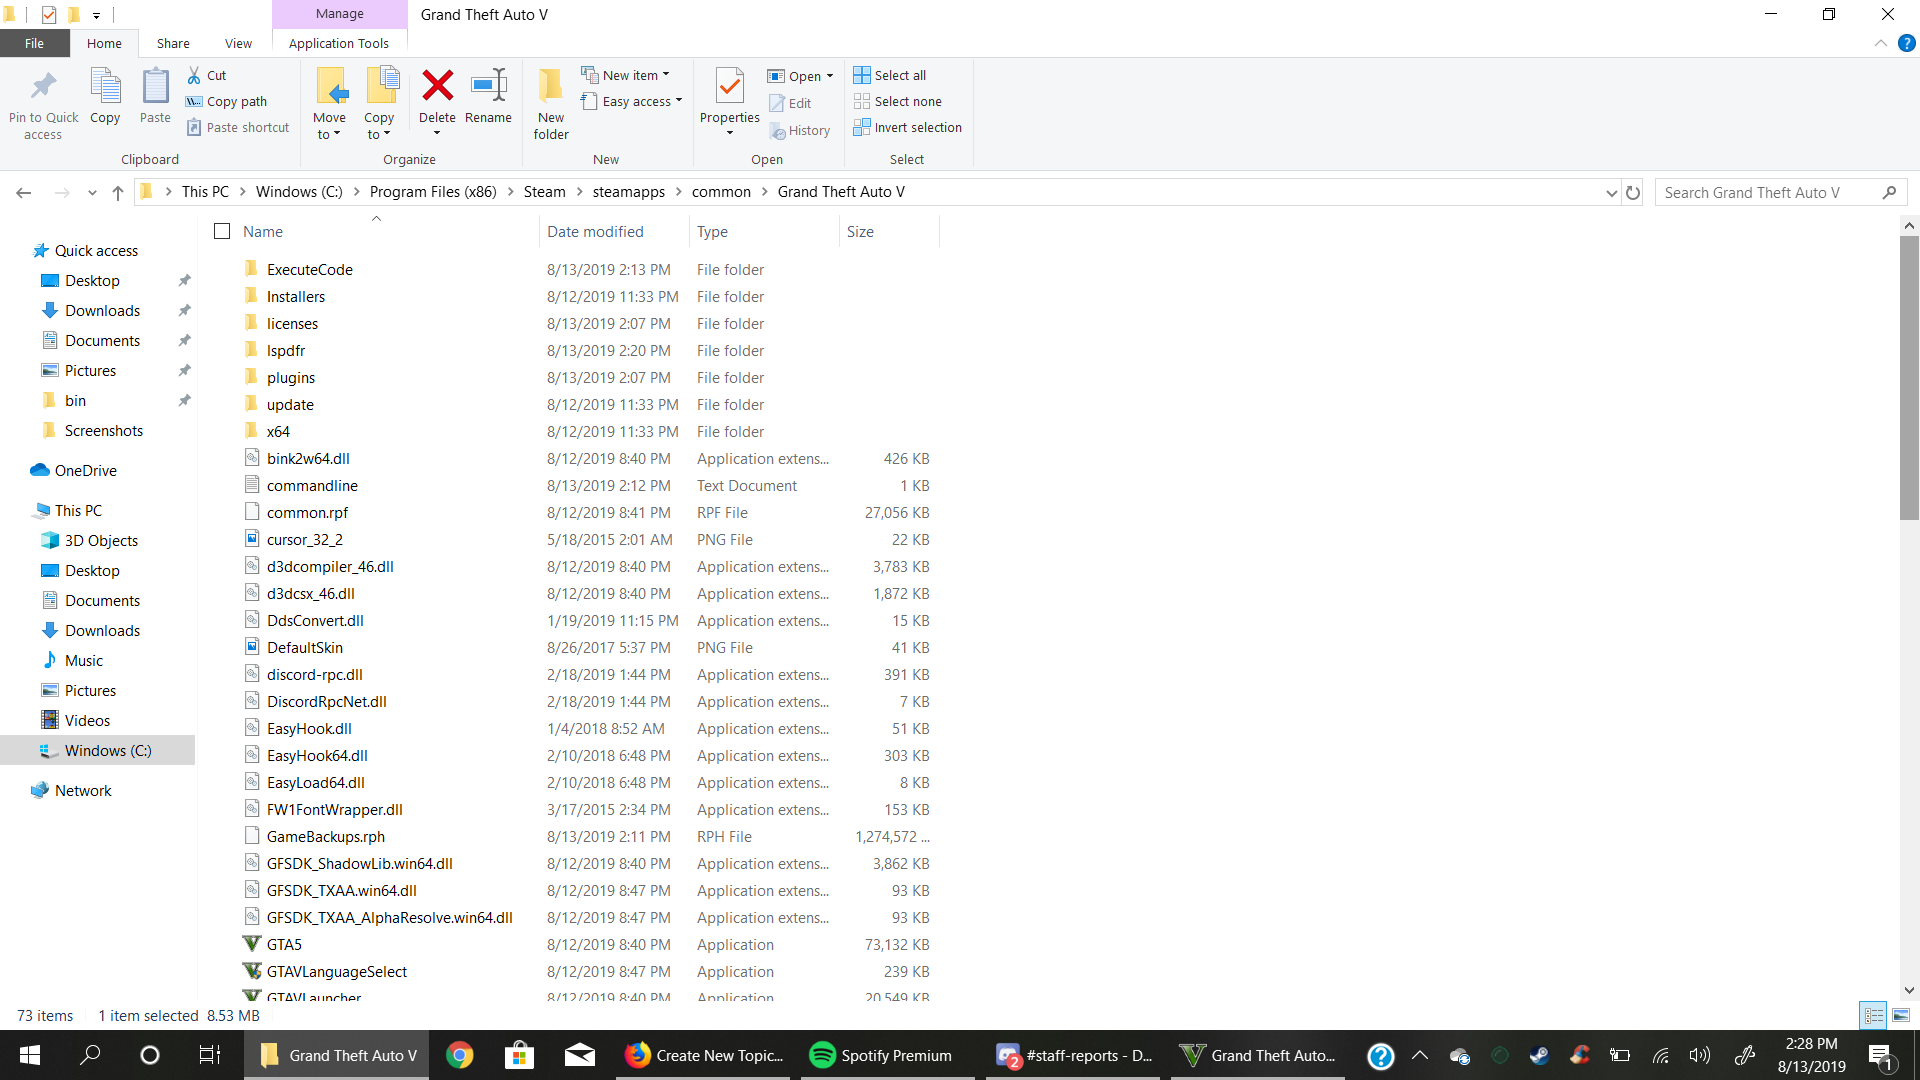Open the Properties checkmark icon
Screen dimensions: 1920x1080
click(730, 87)
